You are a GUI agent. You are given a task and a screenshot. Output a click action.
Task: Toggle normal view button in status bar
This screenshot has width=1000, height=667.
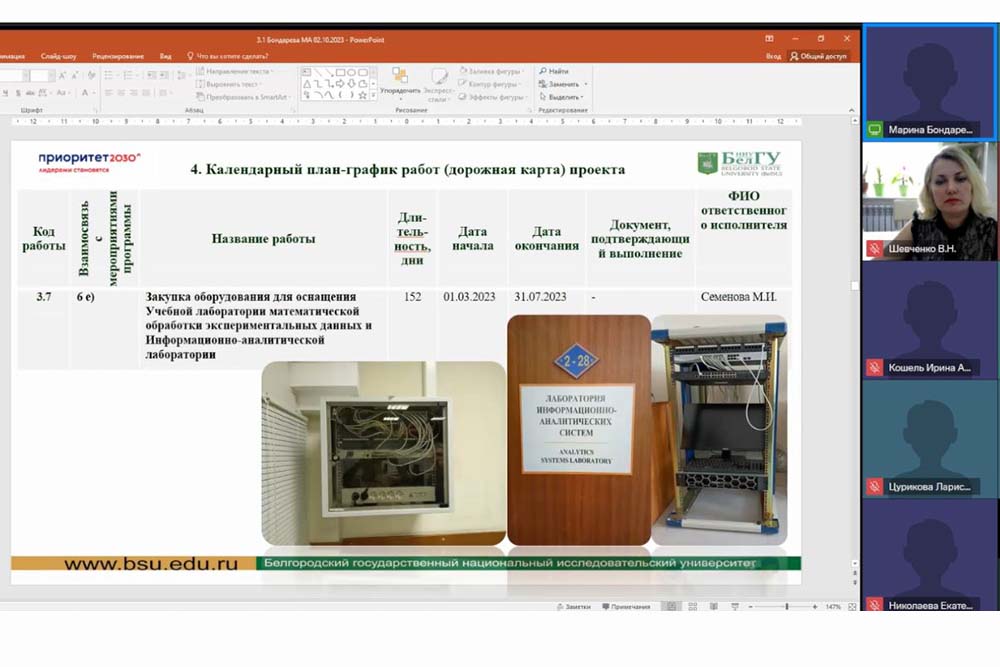coord(670,606)
